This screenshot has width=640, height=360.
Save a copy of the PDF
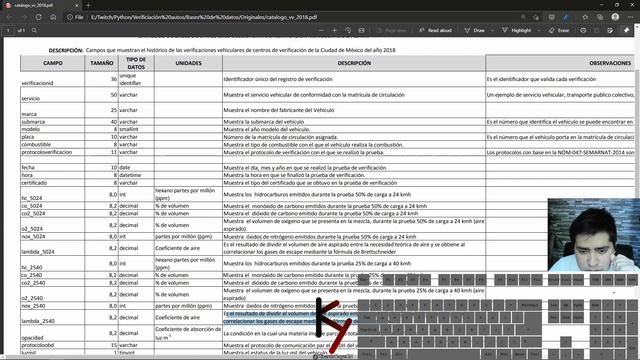click(x=597, y=30)
